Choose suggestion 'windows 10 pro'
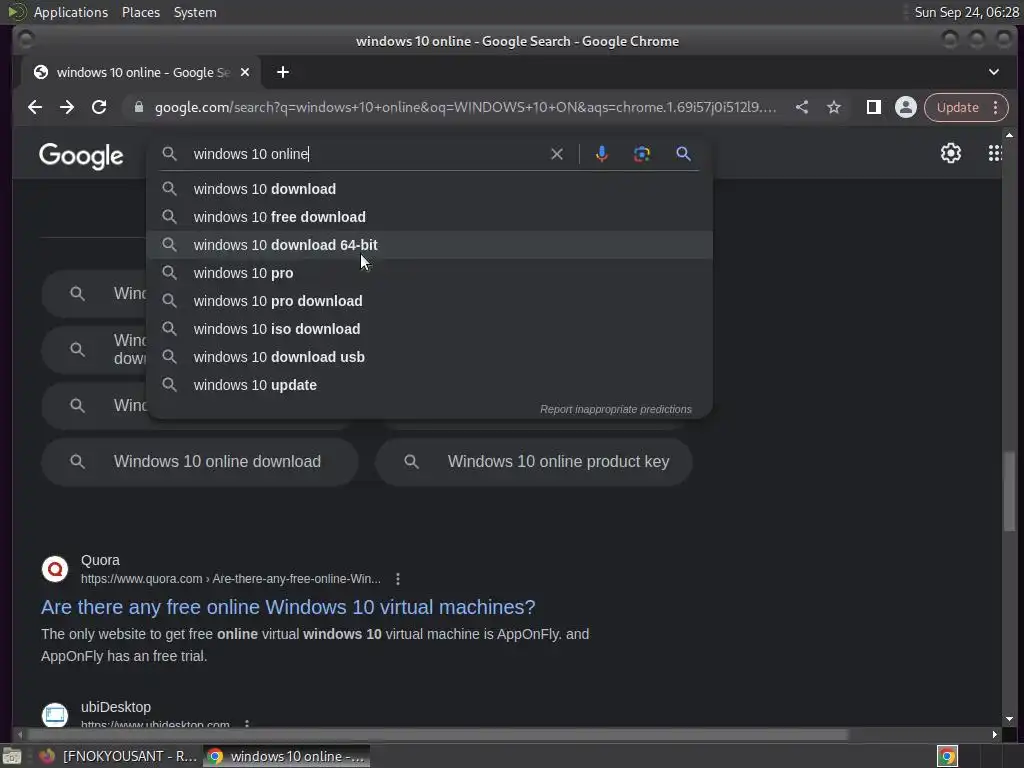This screenshot has height=768, width=1024. pyautogui.click(x=430, y=273)
